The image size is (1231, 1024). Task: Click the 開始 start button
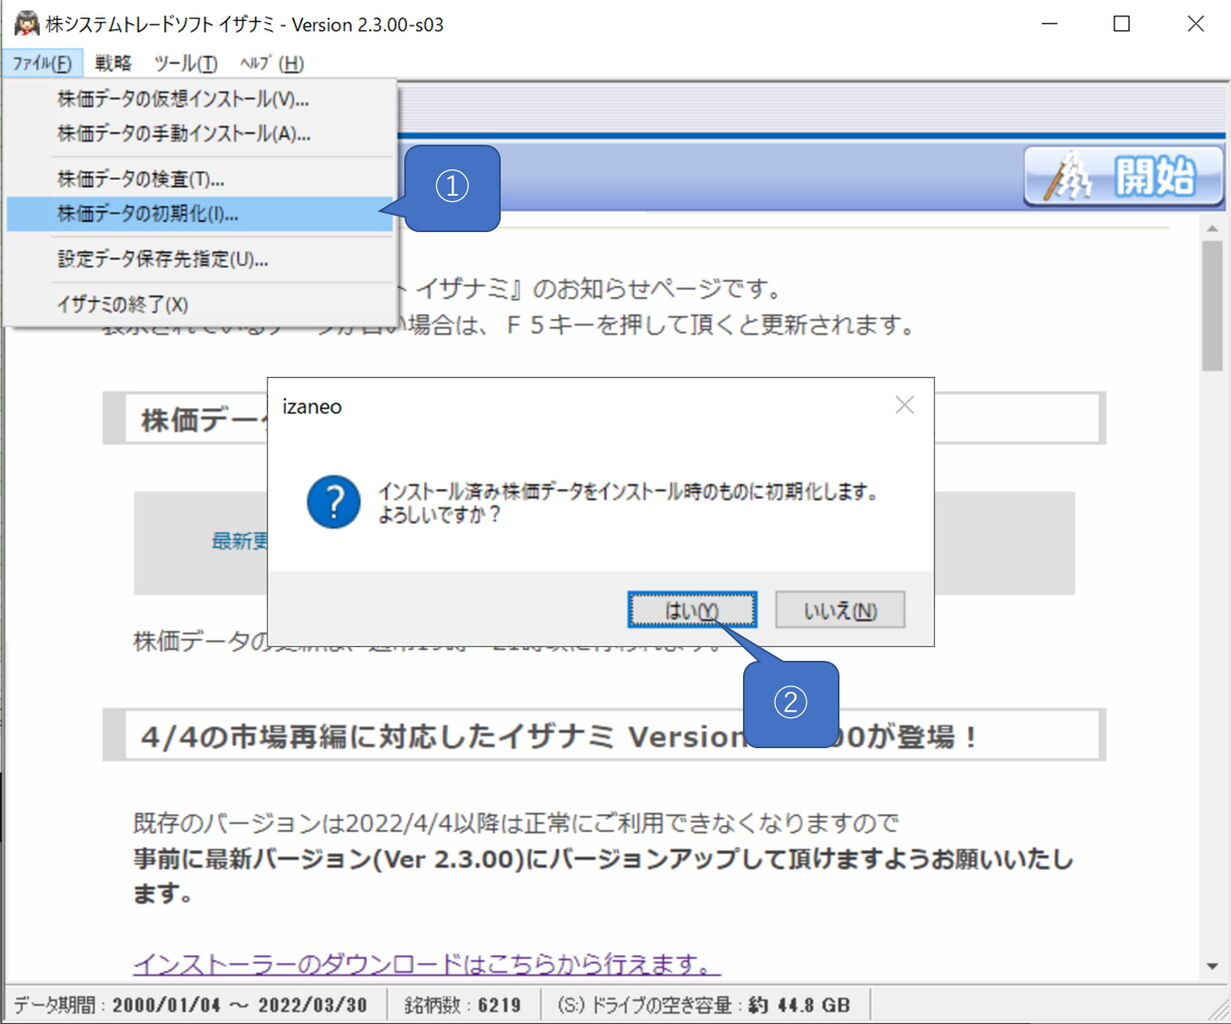(x=1123, y=177)
